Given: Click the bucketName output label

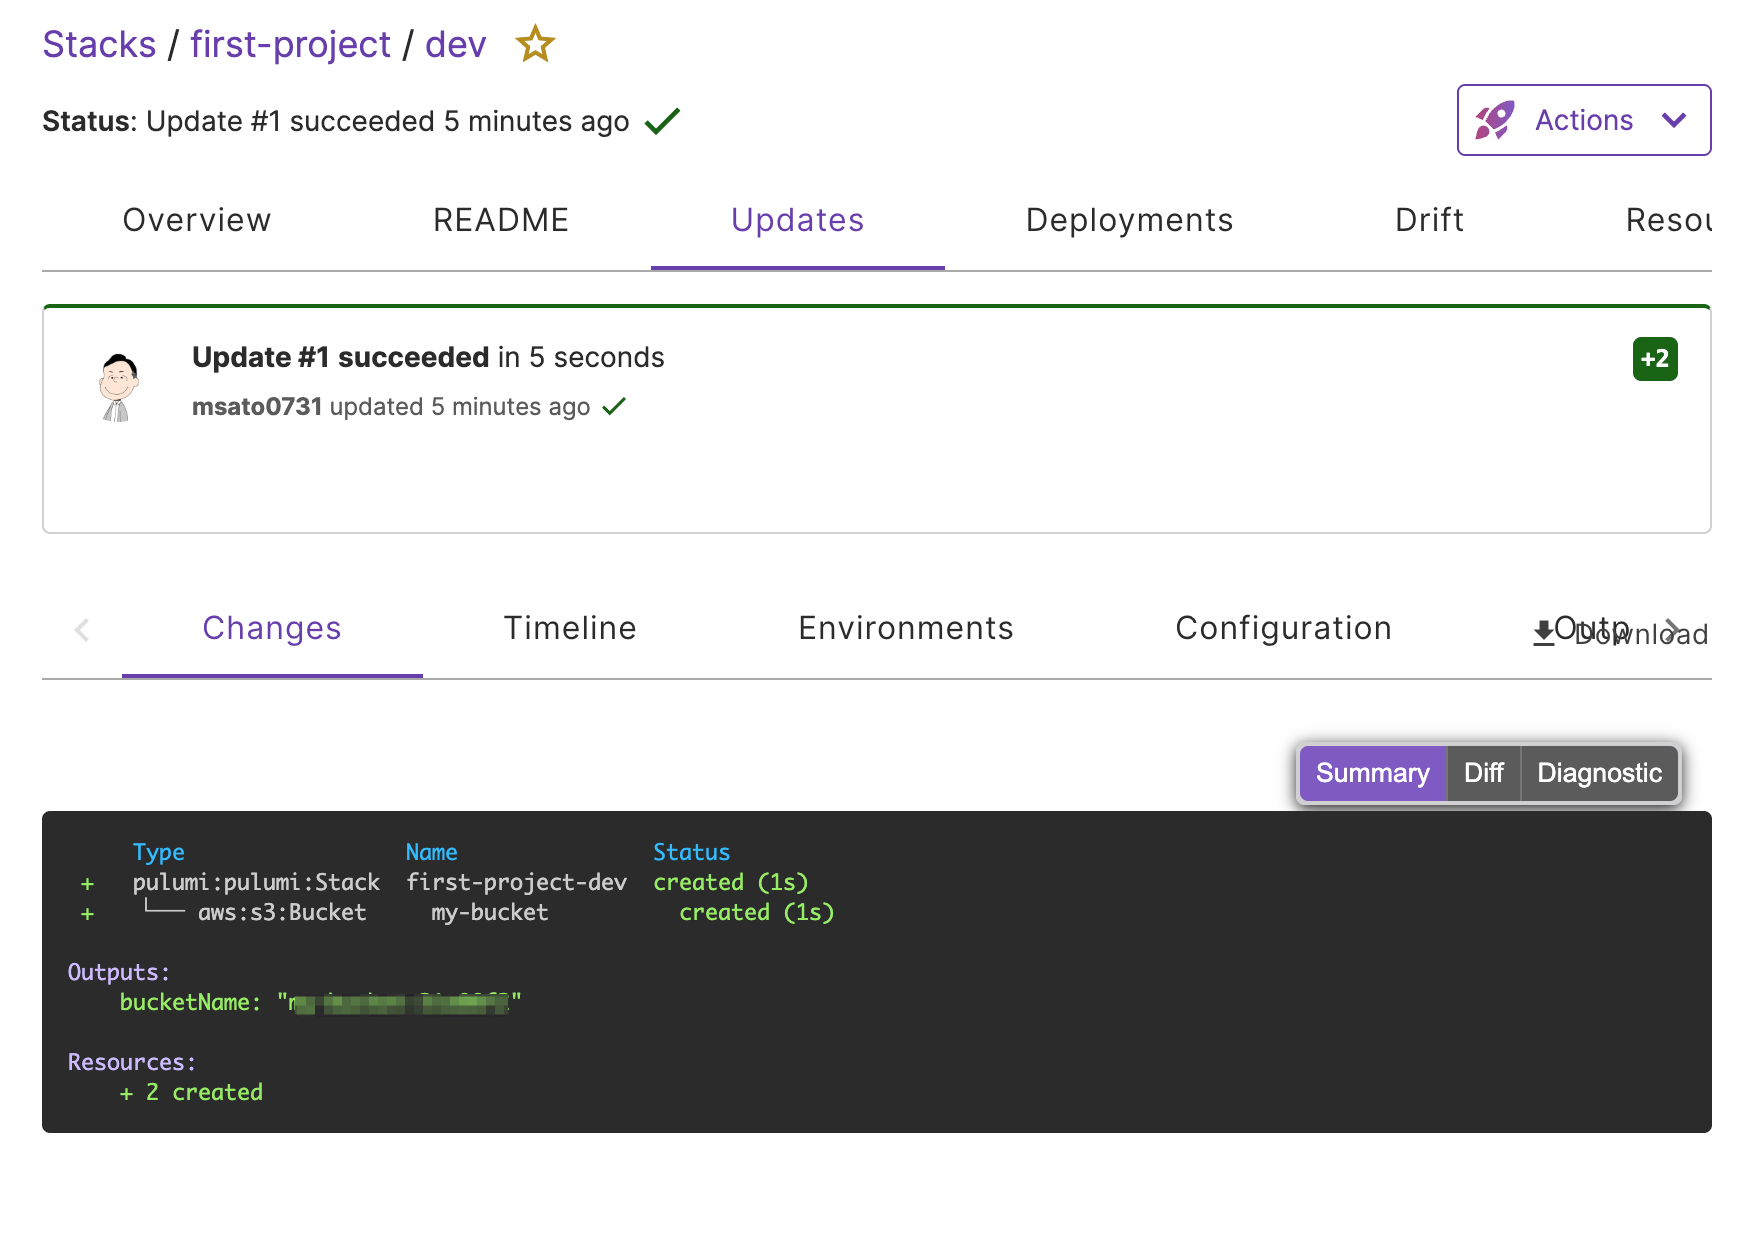Looking at the screenshot, I should (x=190, y=1003).
